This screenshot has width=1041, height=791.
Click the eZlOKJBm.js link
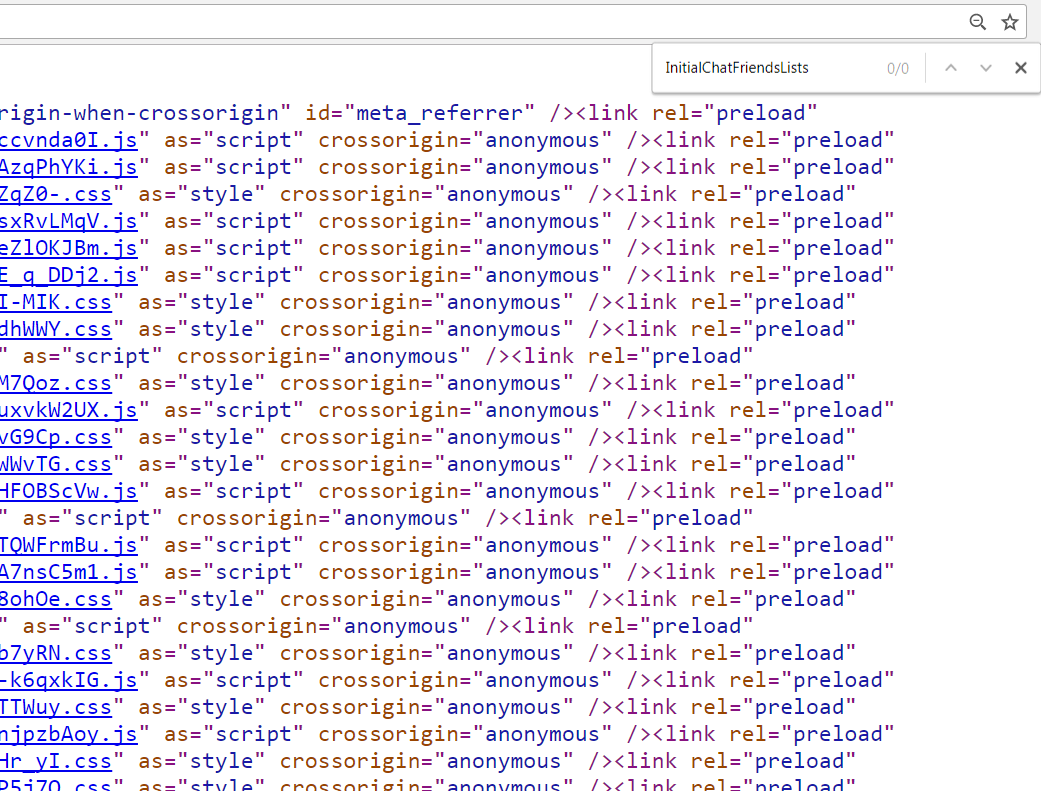click(x=68, y=248)
